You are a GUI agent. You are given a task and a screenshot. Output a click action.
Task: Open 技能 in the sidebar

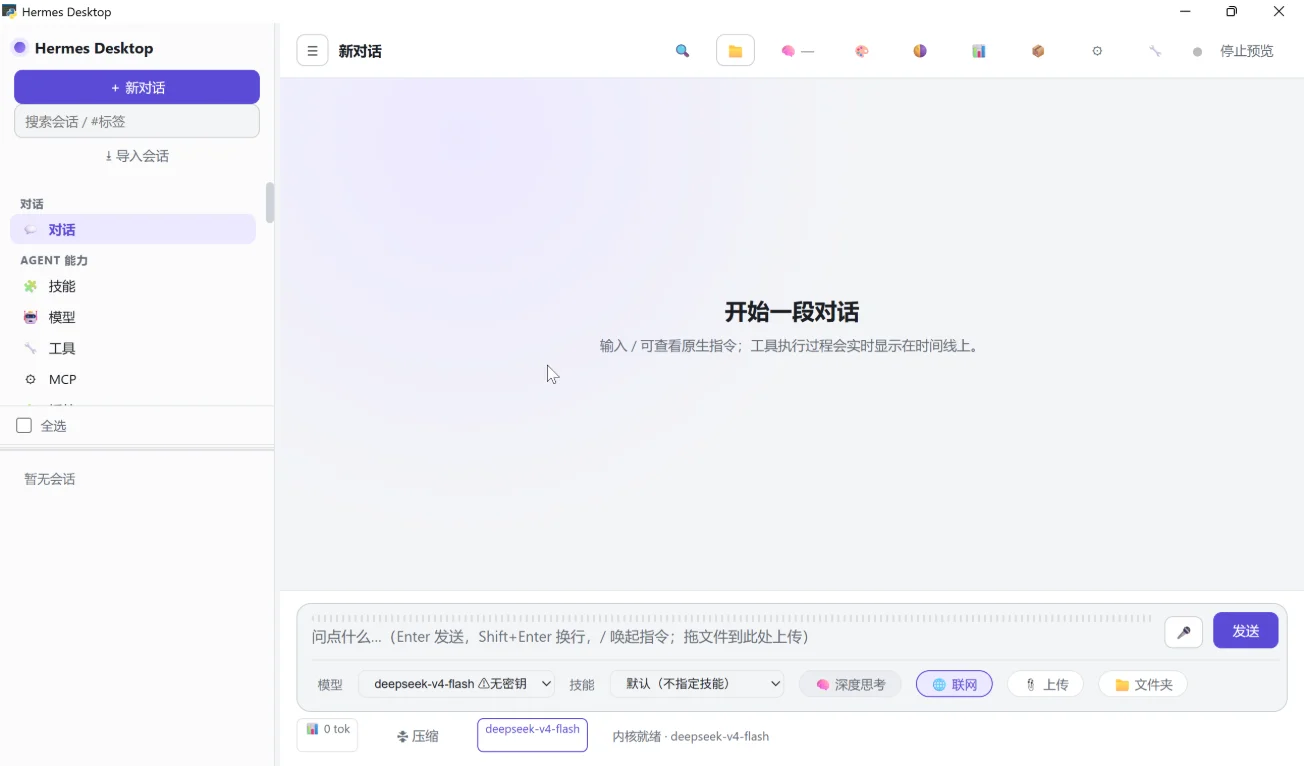tap(133, 286)
